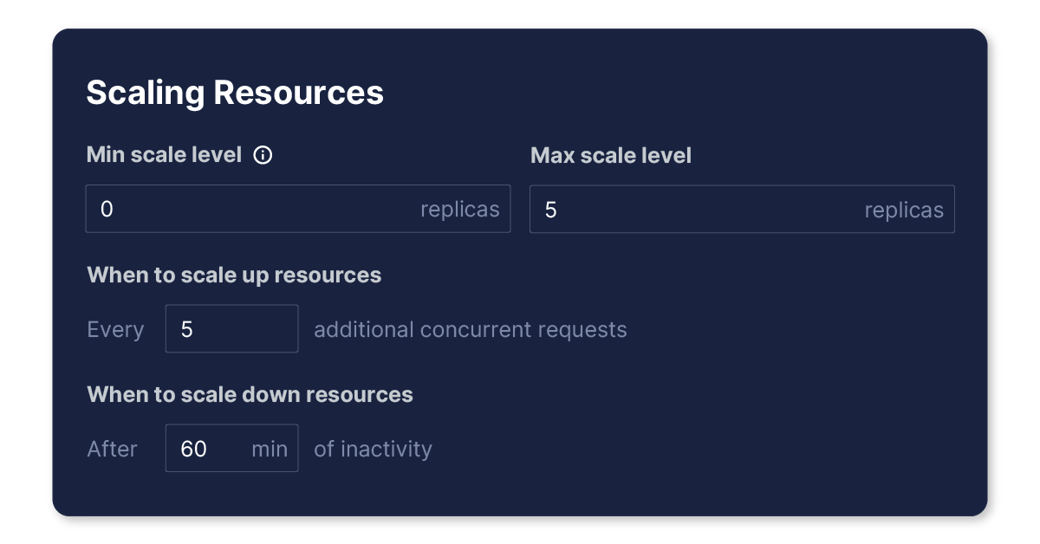
Task: Click 'additional concurrent requests' text
Action: pyautogui.click(x=470, y=330)
